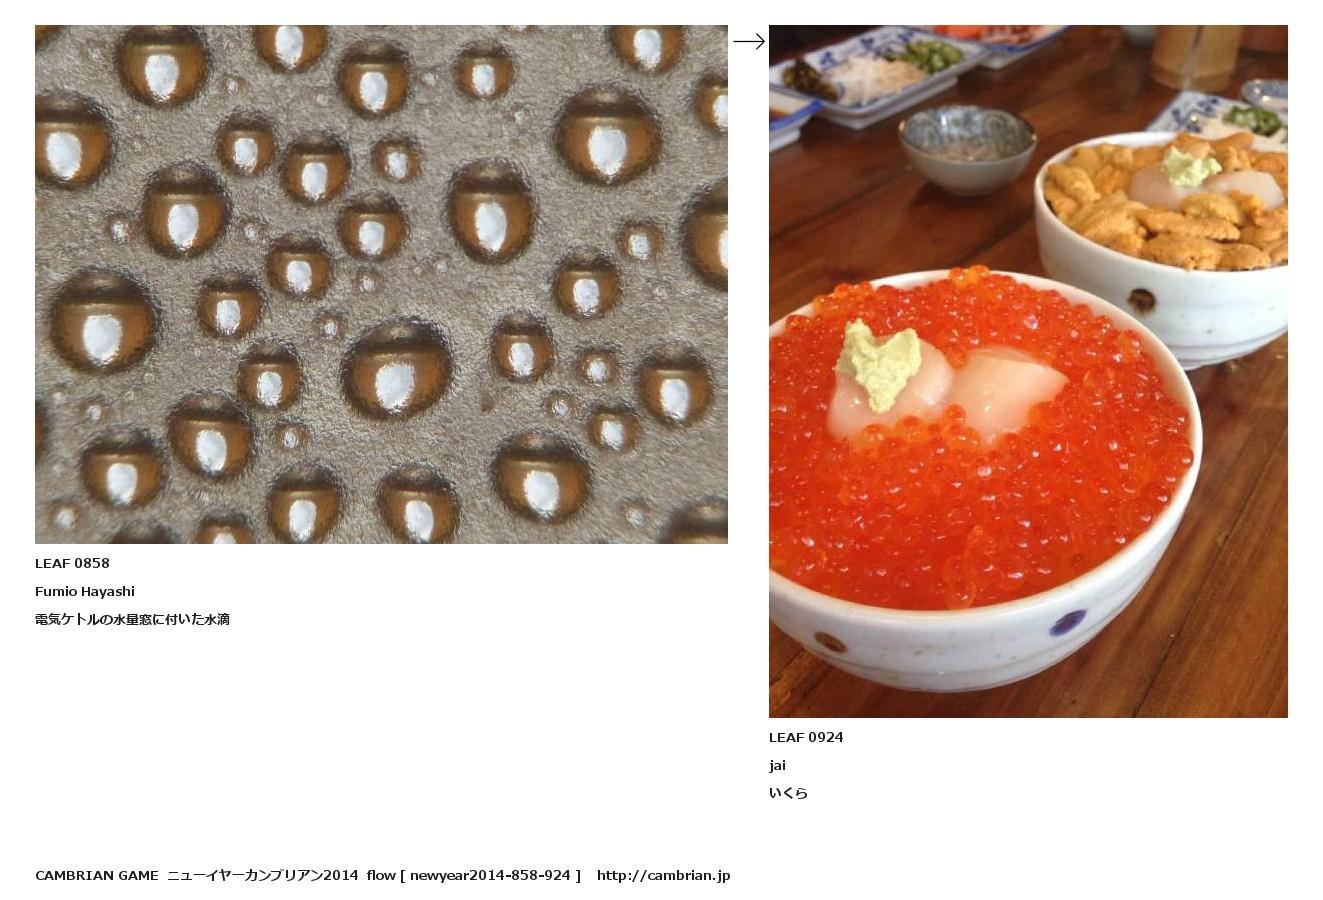Image resolution: width=1323 pixels, height=900 pixels.
Task: Select author name Fumio Hayashi
Action: 85,591
